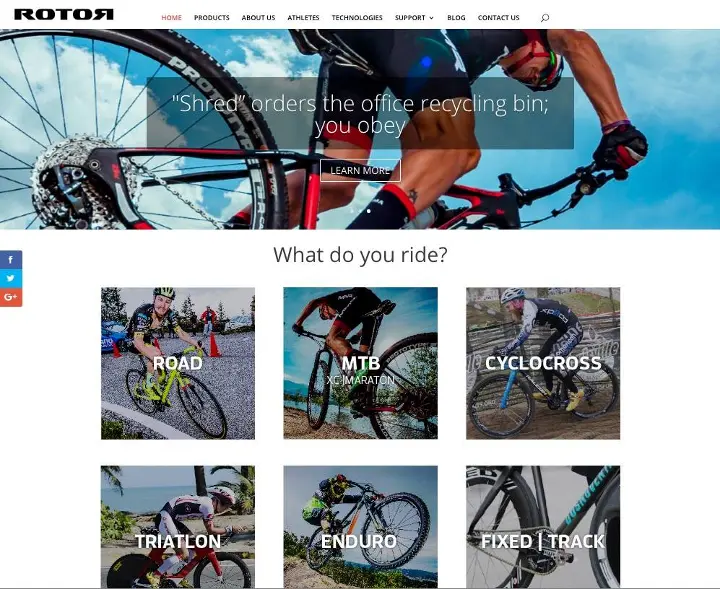This screenshot has width=720, height=589.
Task: Share page via Google Plus icon
Action: tap(11, 297)
